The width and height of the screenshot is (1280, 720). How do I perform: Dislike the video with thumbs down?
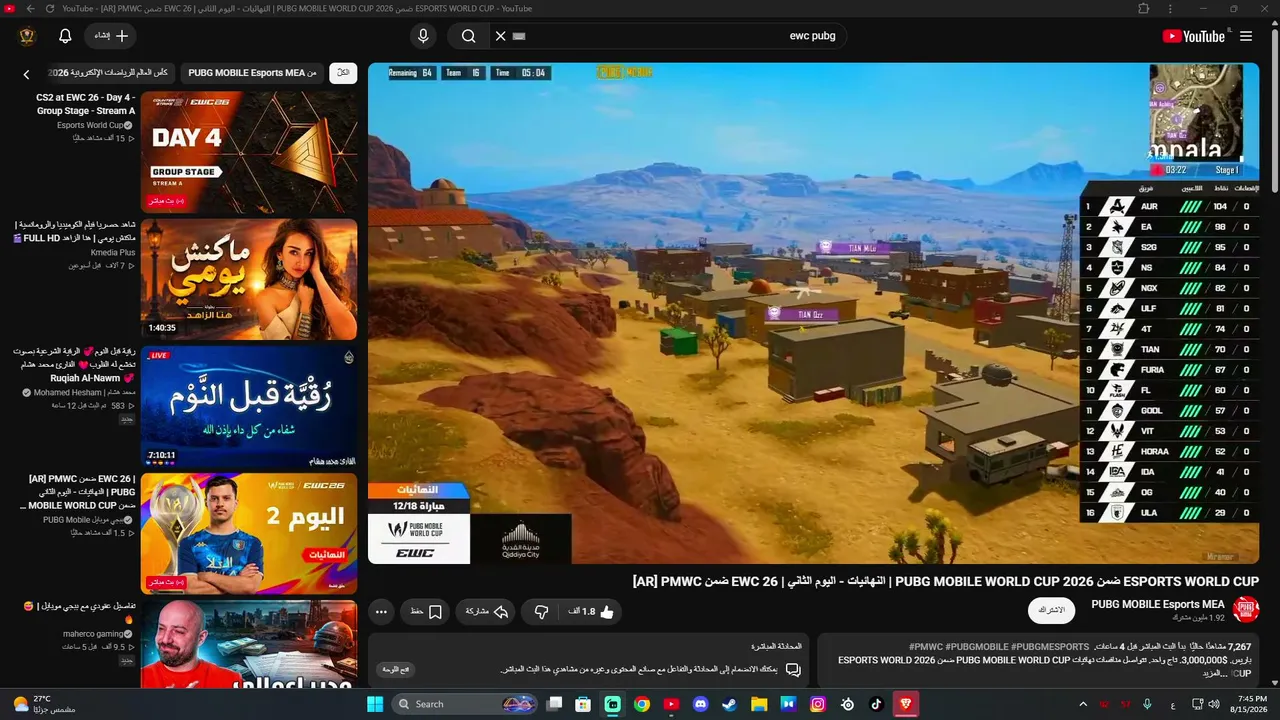click(x=541, y=611)
